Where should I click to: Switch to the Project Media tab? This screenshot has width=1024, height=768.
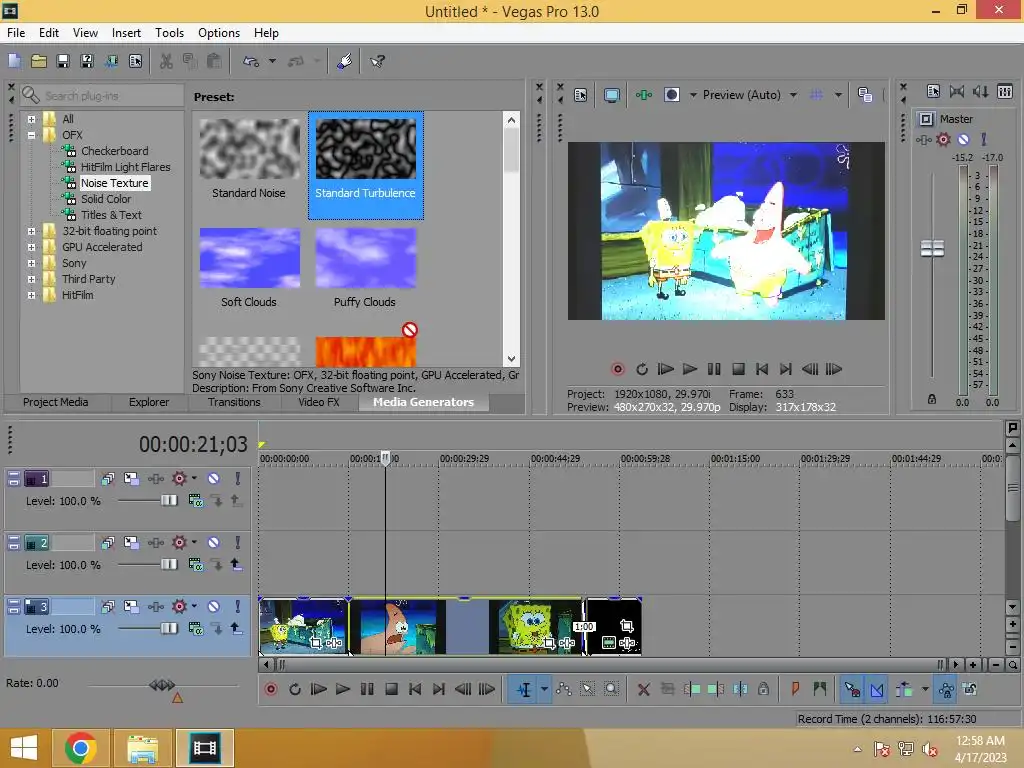tap(56, 402)
